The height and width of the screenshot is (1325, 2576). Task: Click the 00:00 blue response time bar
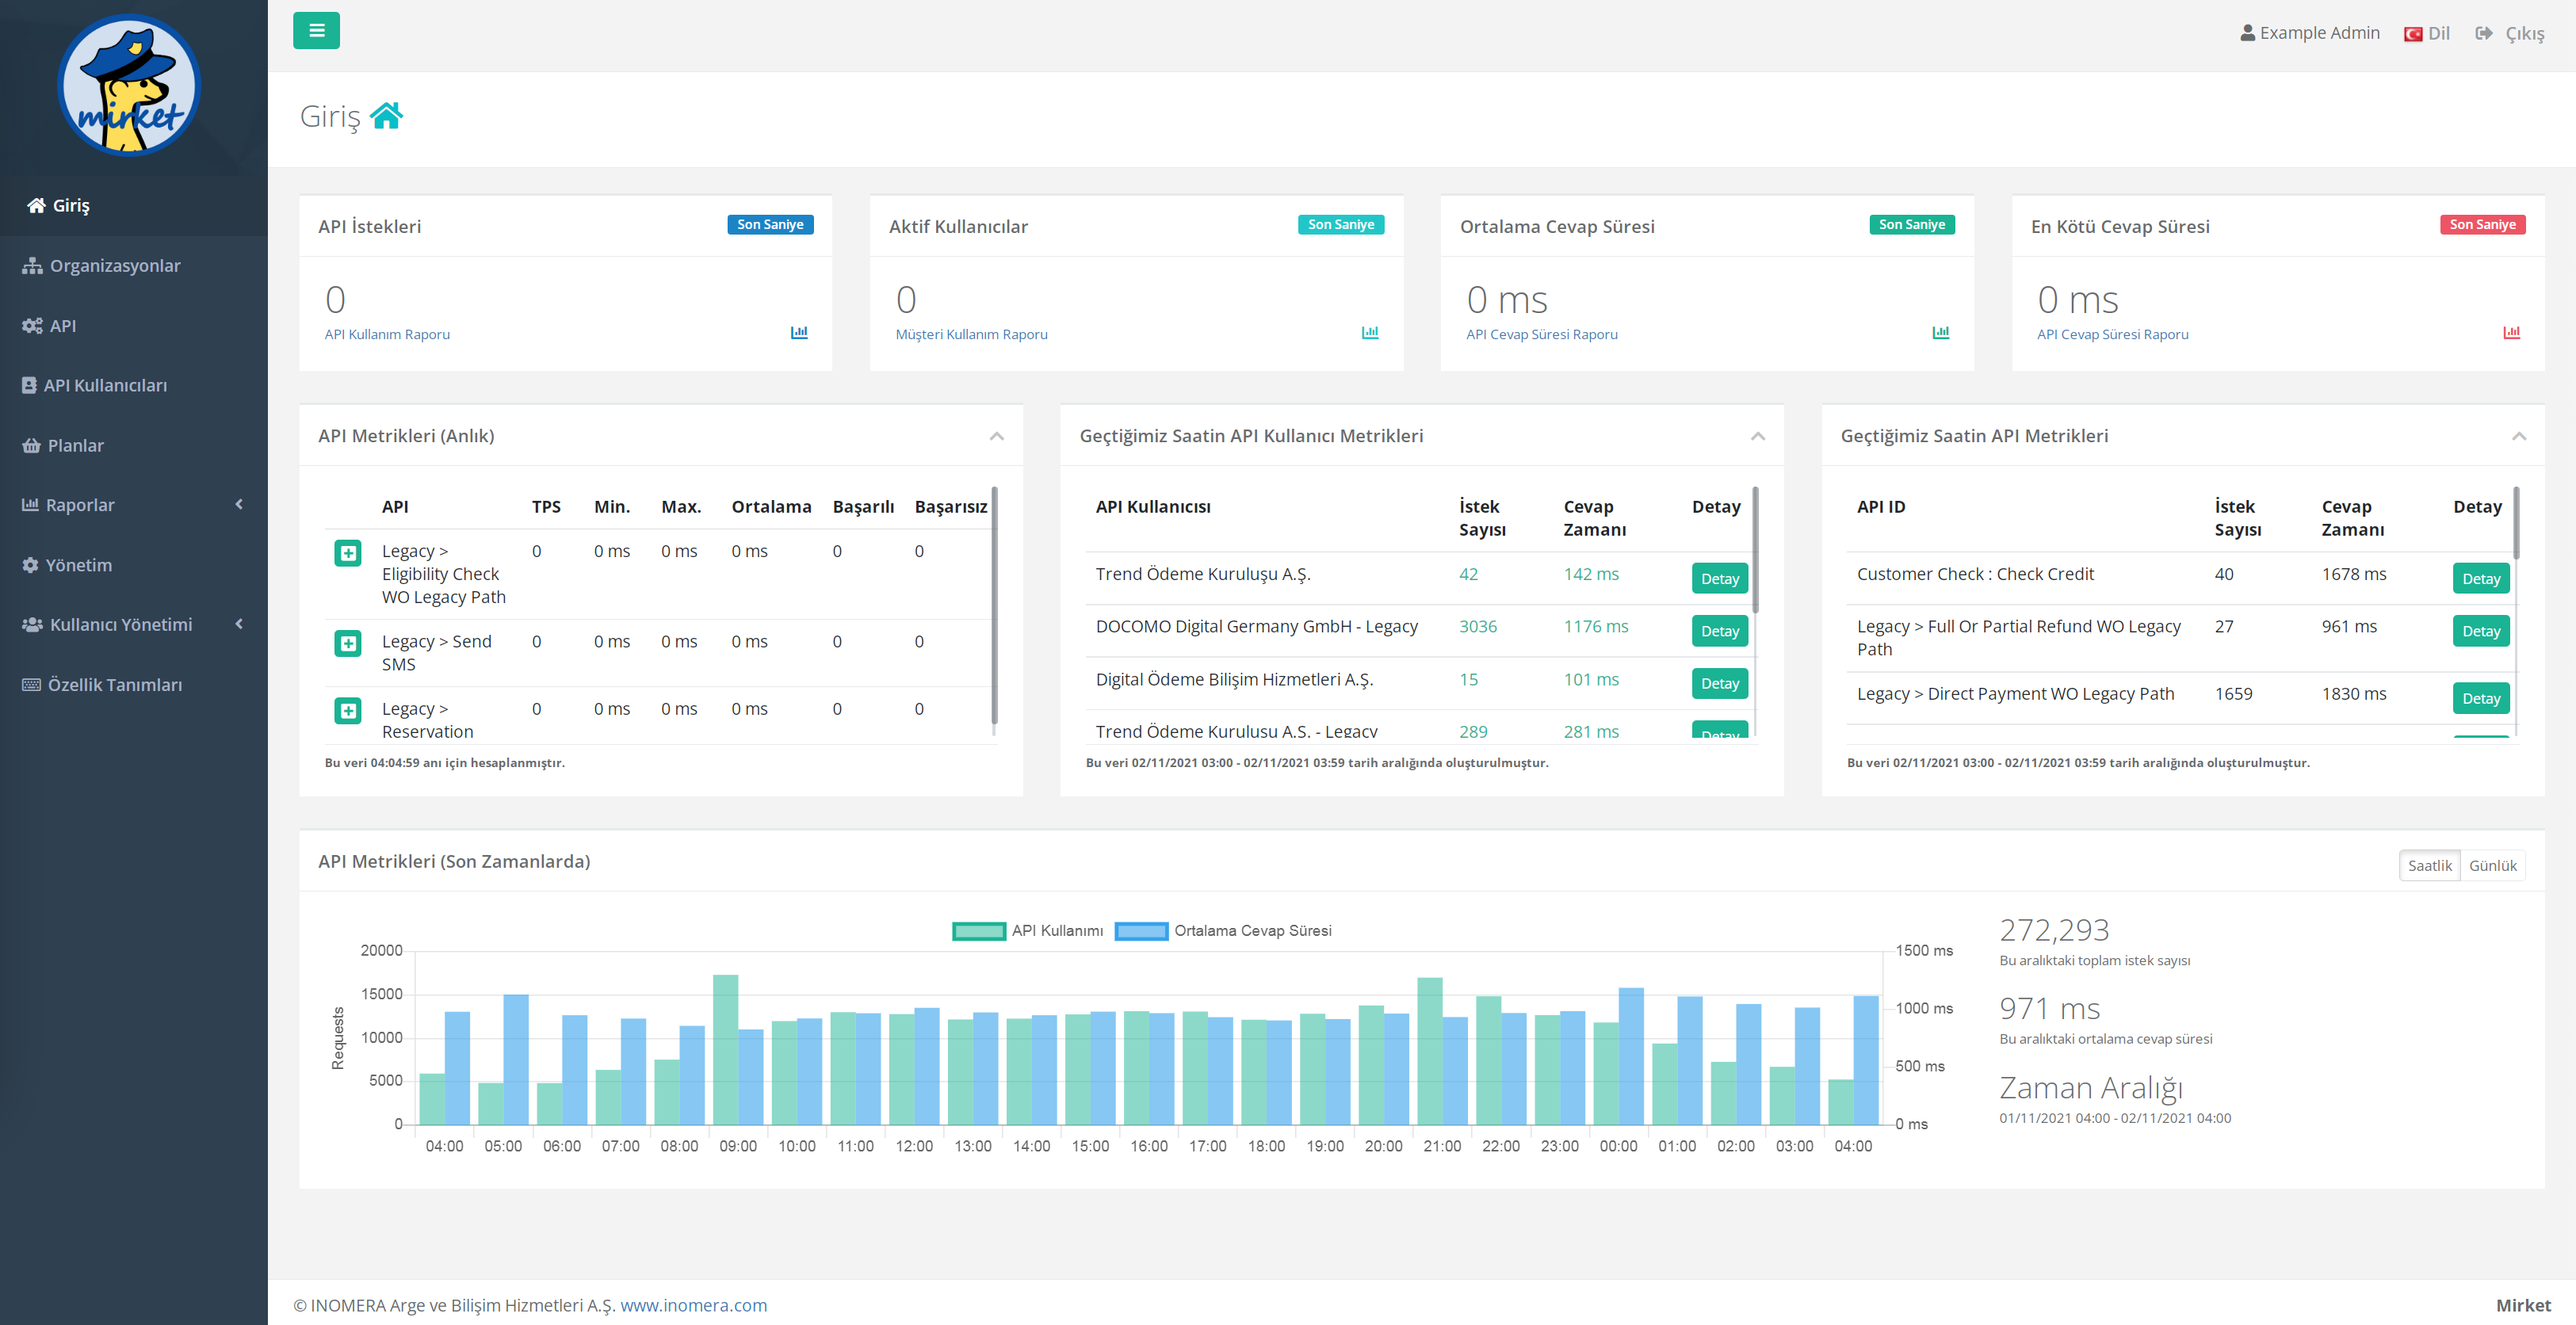pyautogui.click(x=1631, y=1056)
